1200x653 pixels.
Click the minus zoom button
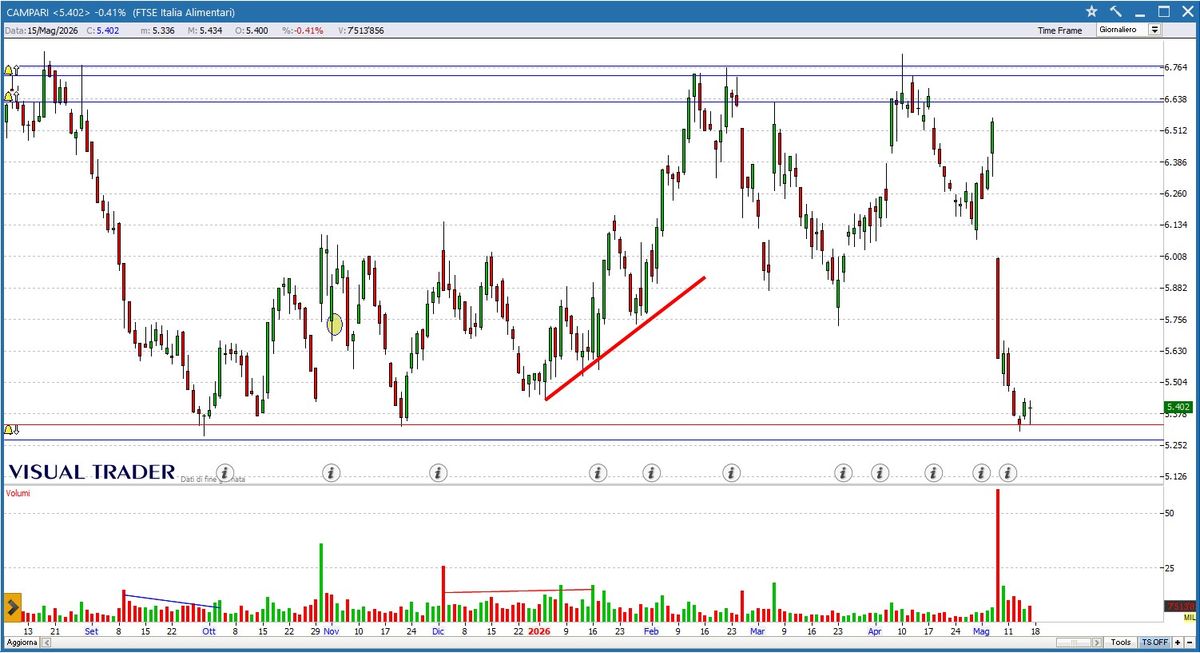tap(1190, 642)
